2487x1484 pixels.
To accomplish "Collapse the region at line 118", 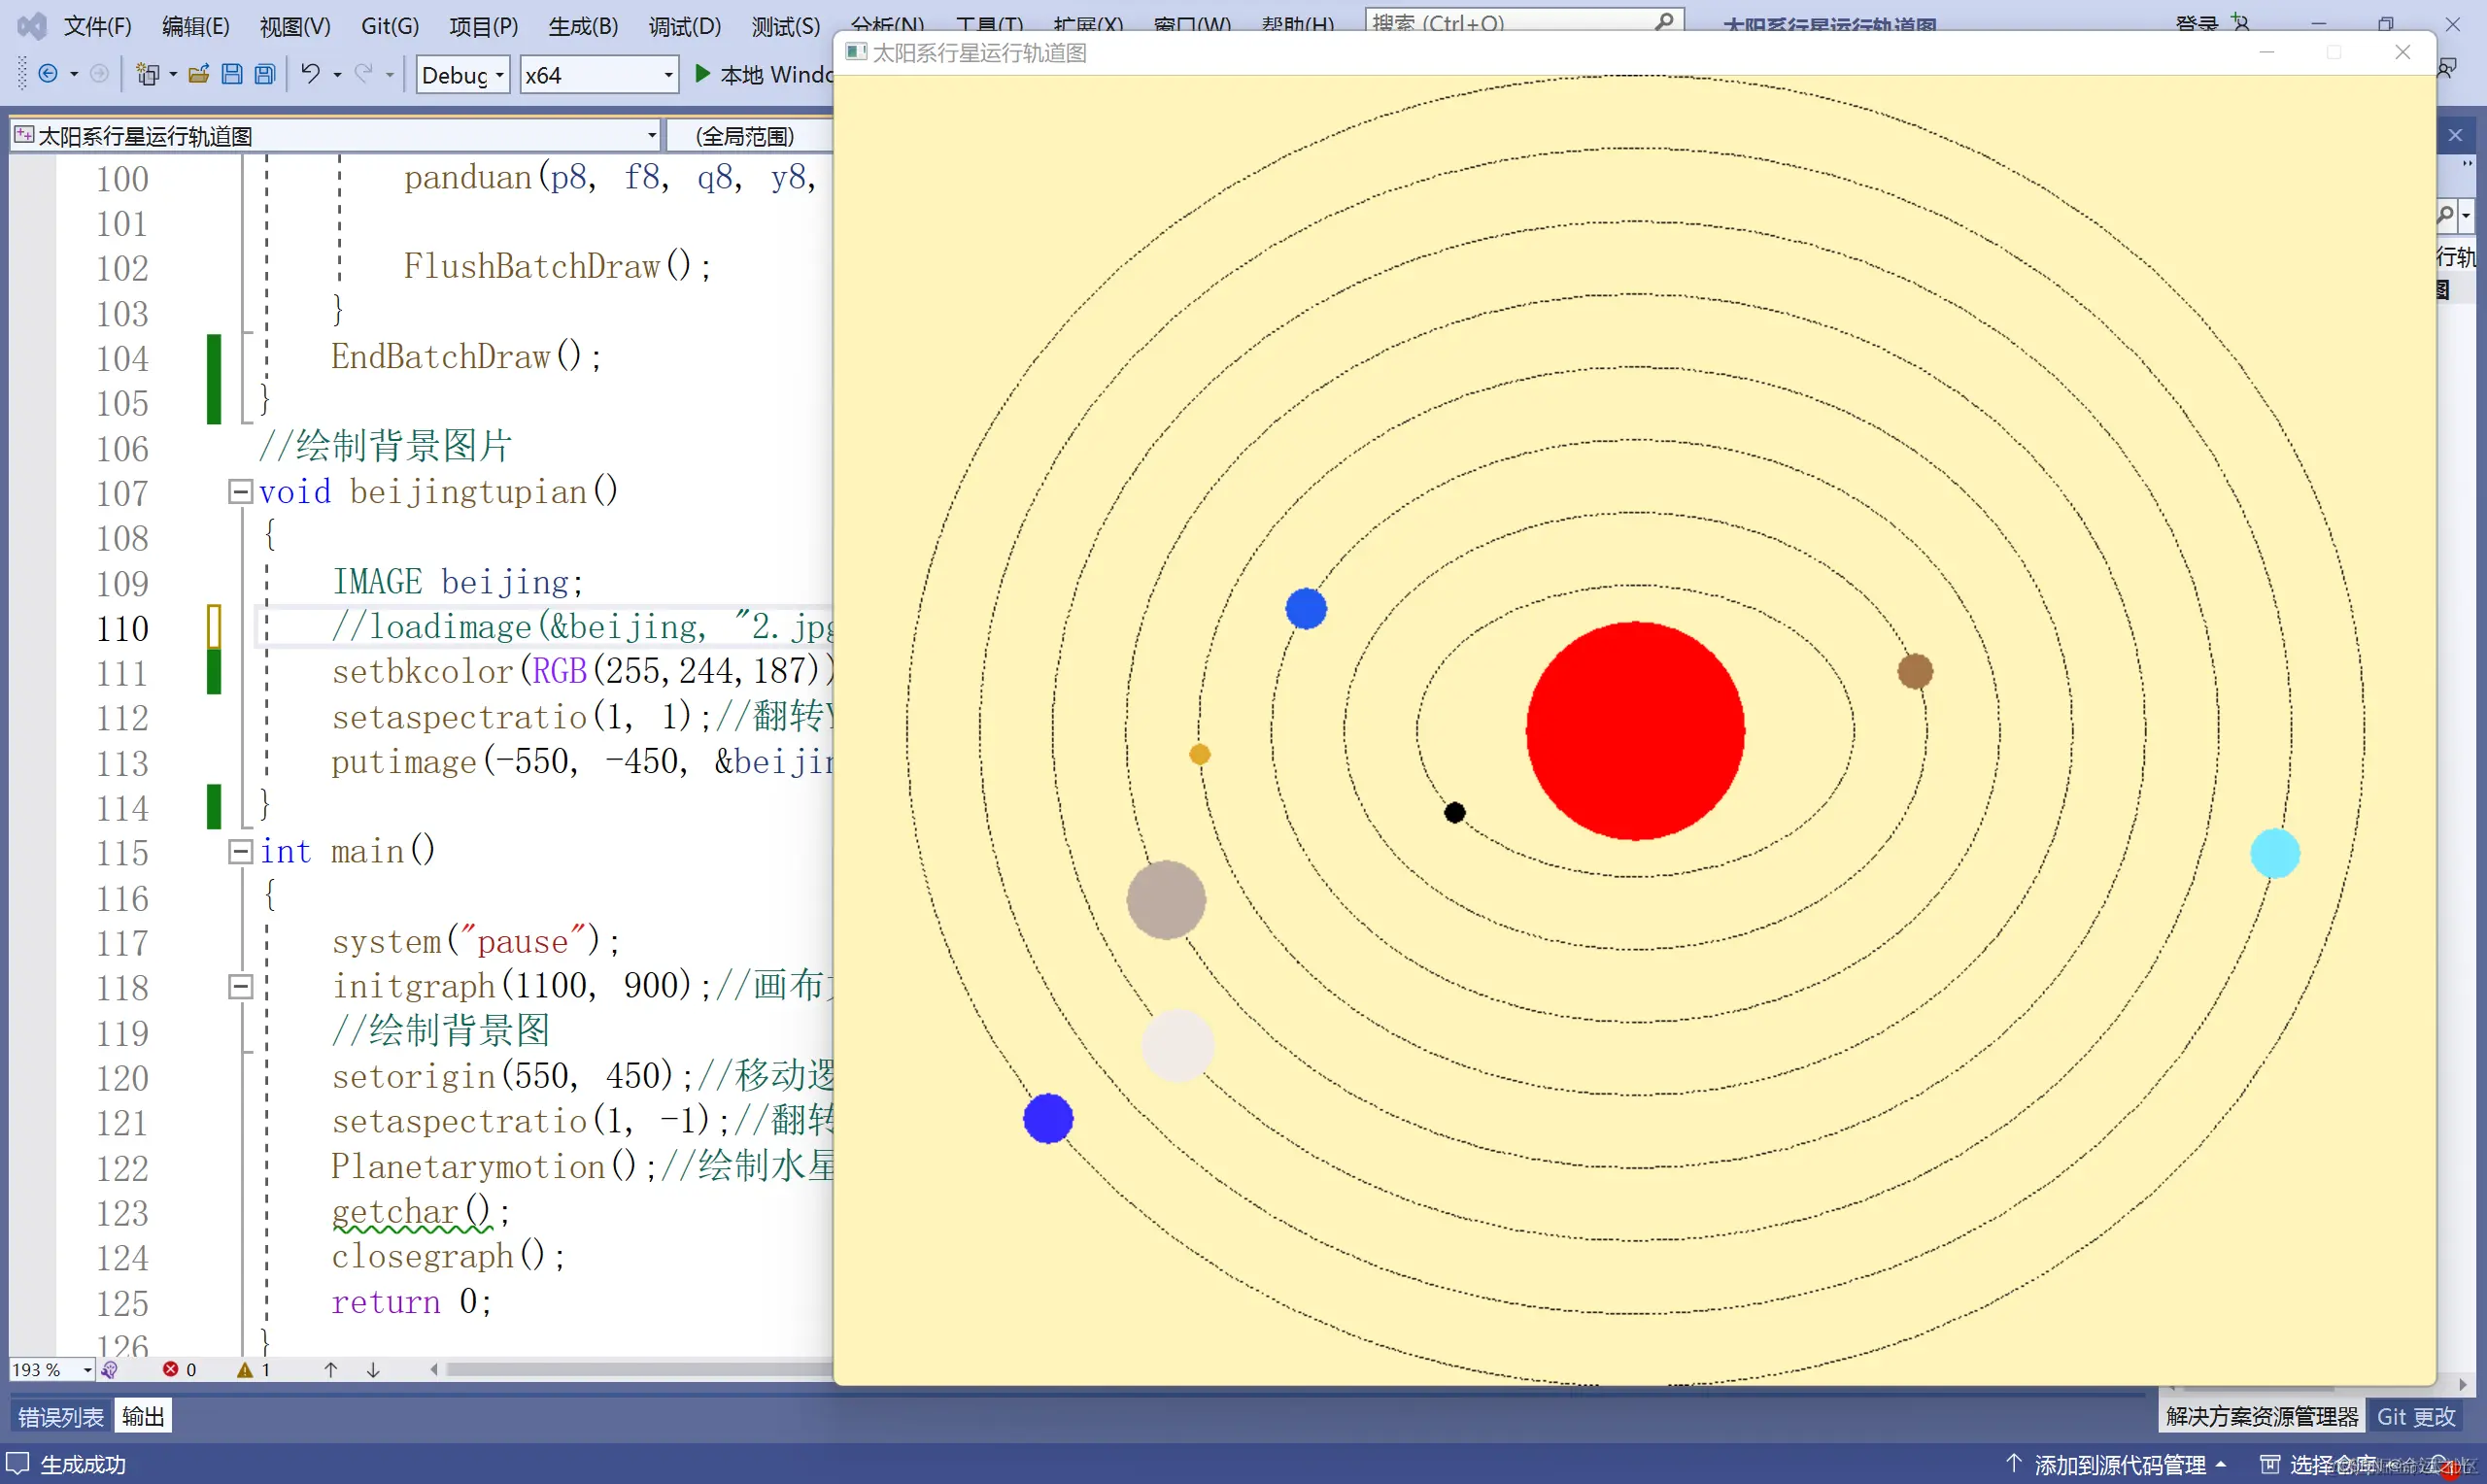I will coord(240,987).
